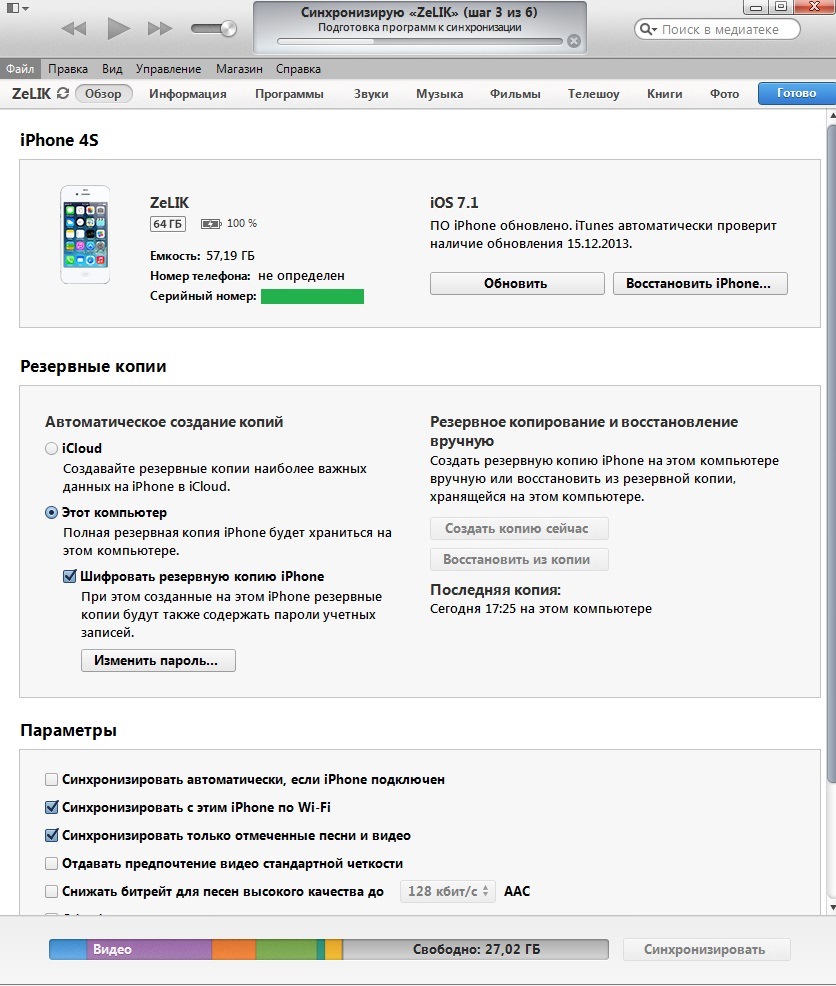Image resolution: width=836 pixels, height=986 pixels.
Task: Click the iPhone 4S device image
Action: pos(85,235)
